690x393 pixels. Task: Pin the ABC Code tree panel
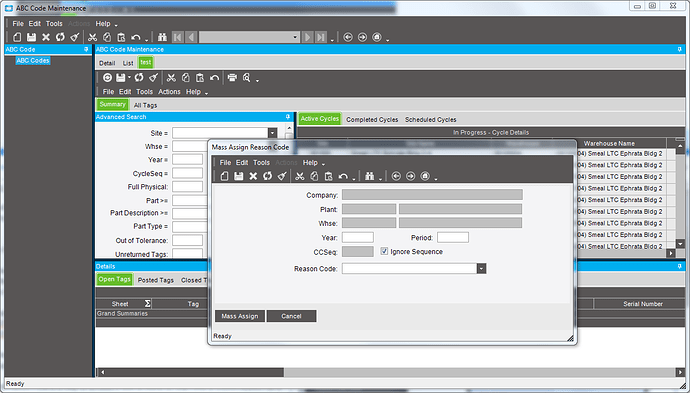[x=86, y=50]
